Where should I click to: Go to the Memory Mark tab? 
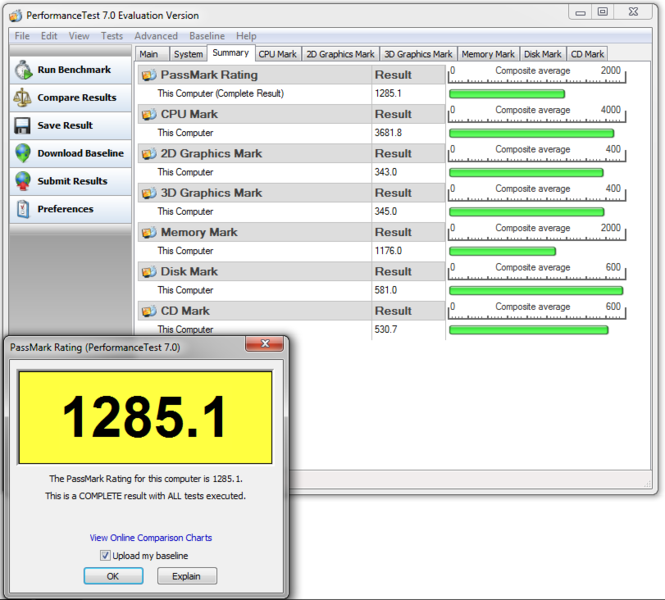click(488, 54)
